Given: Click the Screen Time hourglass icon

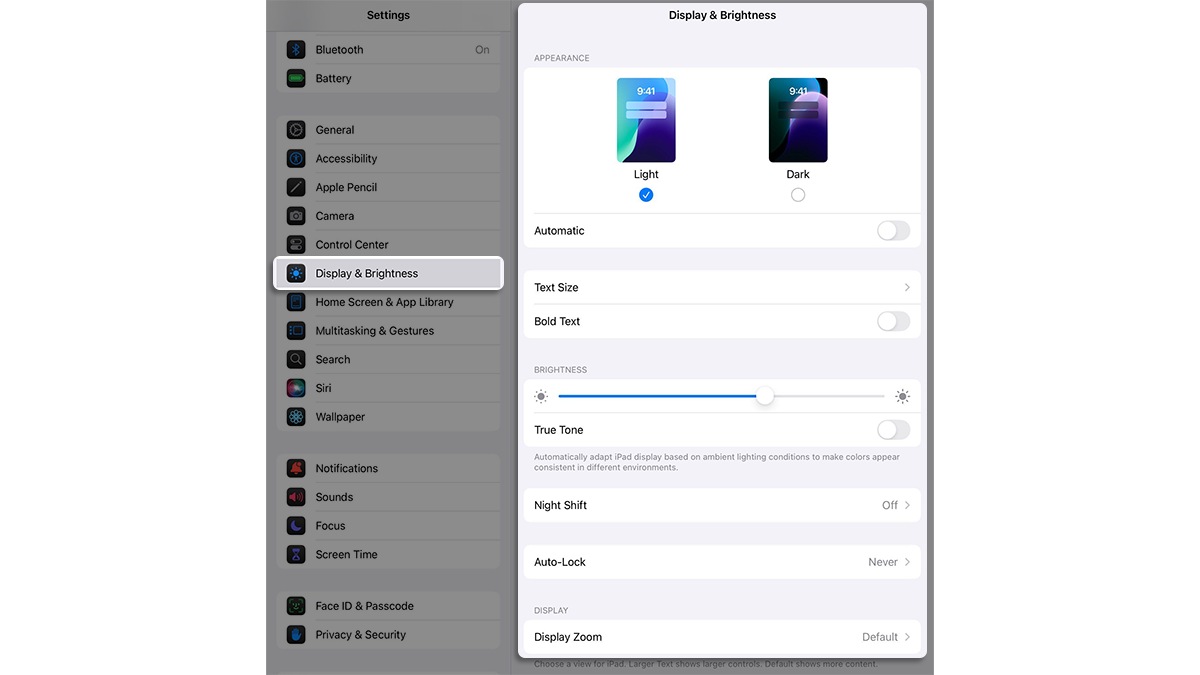Looking at the screenshot, I should tap(296, 554).
